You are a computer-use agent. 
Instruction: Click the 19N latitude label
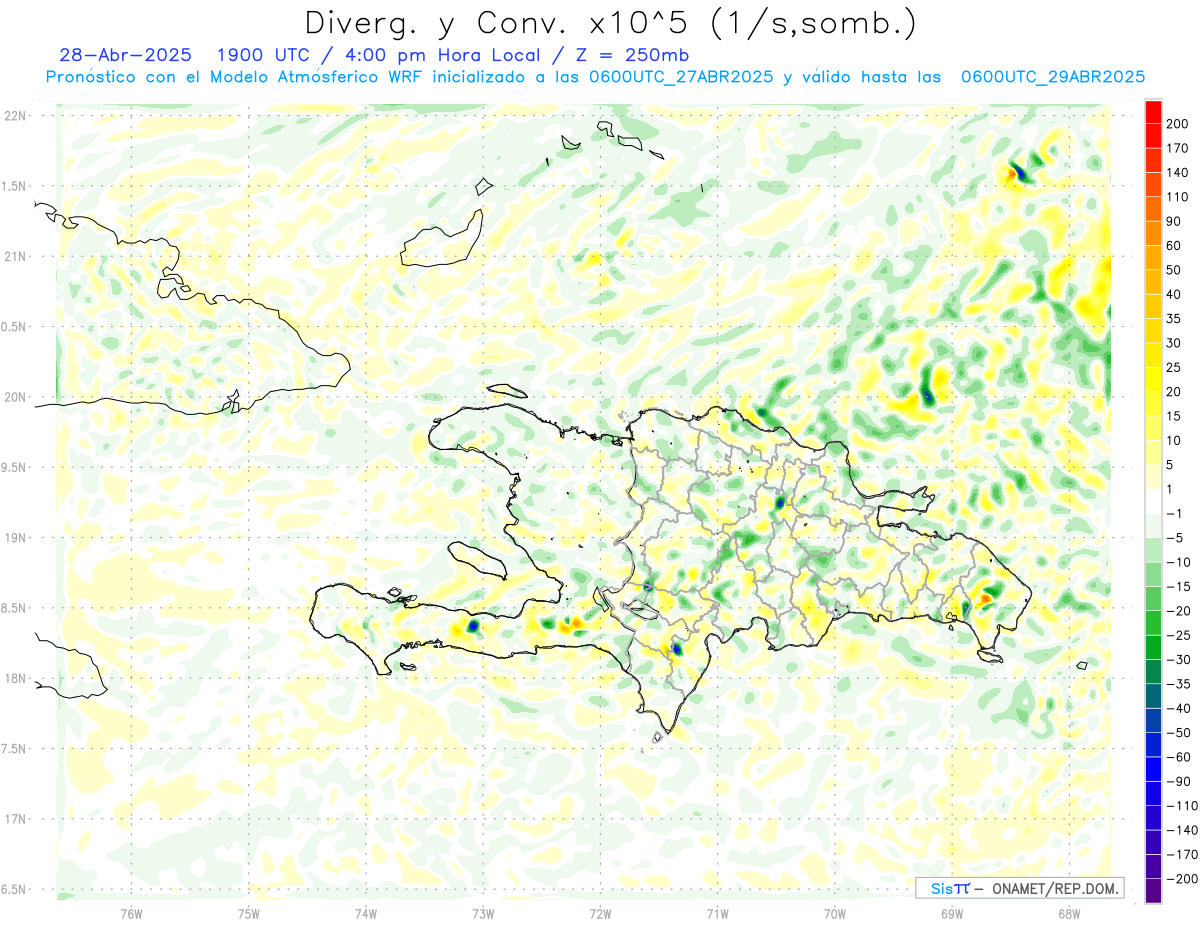[x=14, y=538]
